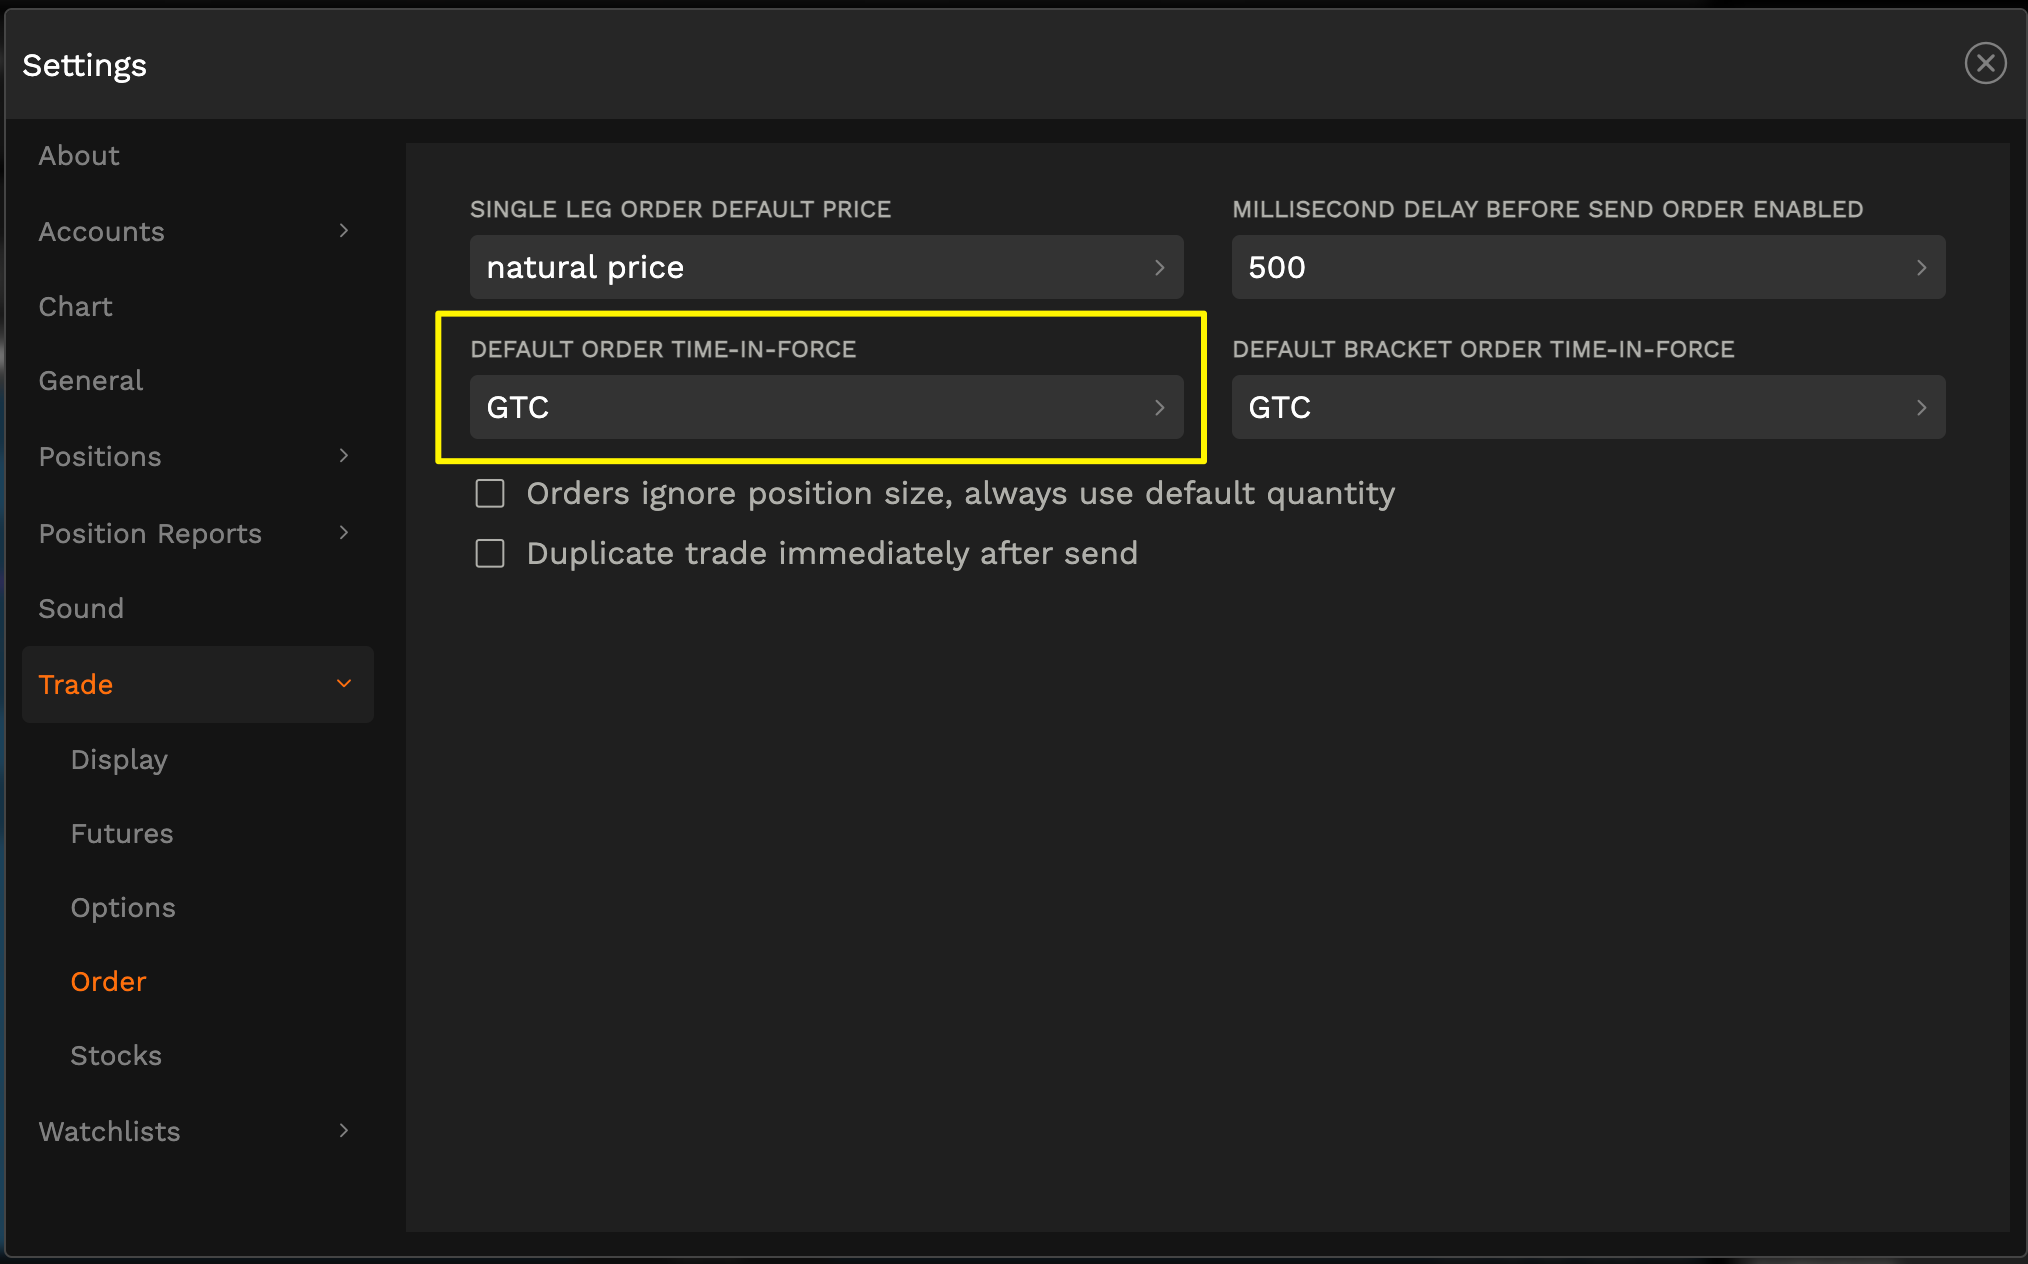
Task: Open the Default Order Time-in-Force dropdown
Action: 826,407
